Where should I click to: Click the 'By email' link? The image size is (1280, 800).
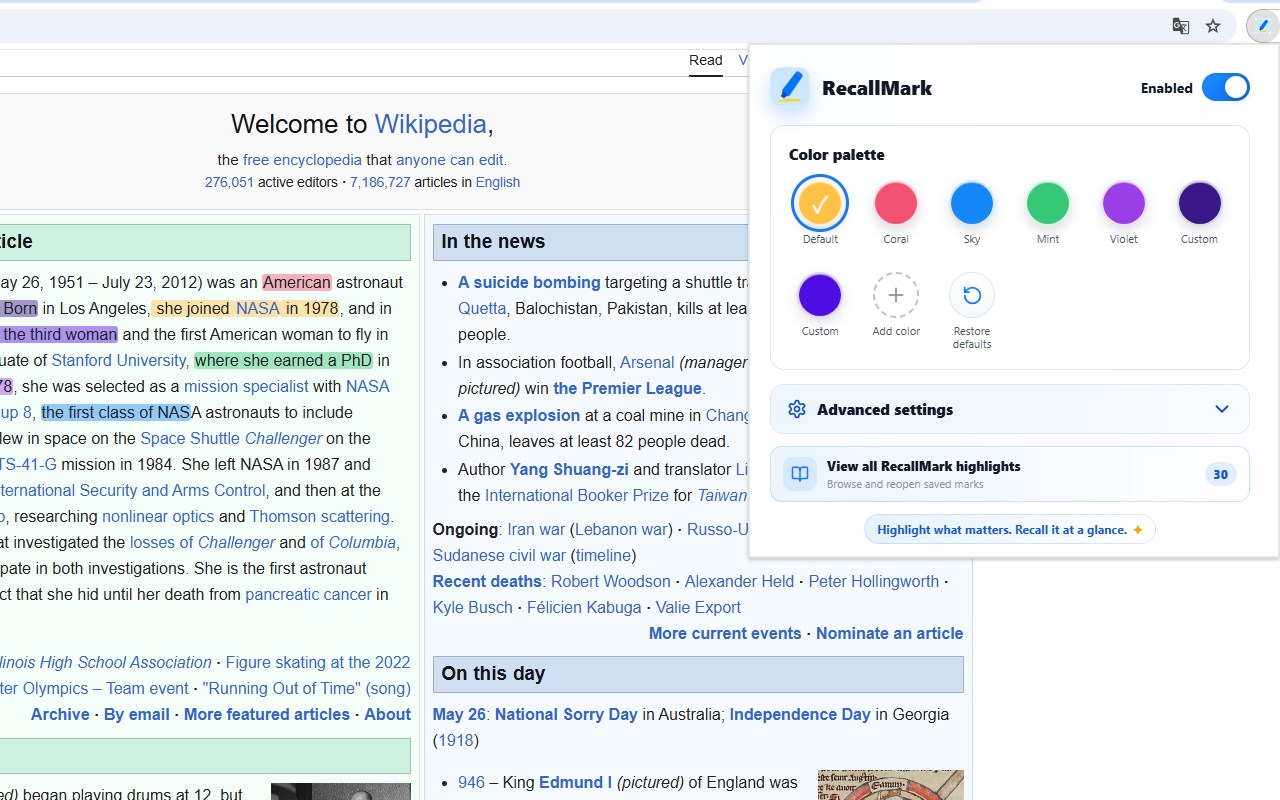pyautogui.click(x=137, y=715)
